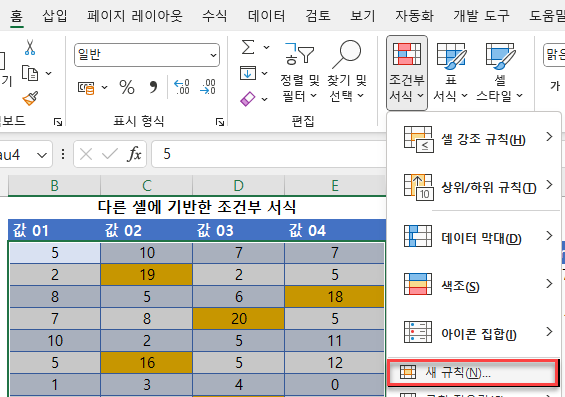Click the AutoSum sigma icon

pyautogui.click(x=248, y=47)
